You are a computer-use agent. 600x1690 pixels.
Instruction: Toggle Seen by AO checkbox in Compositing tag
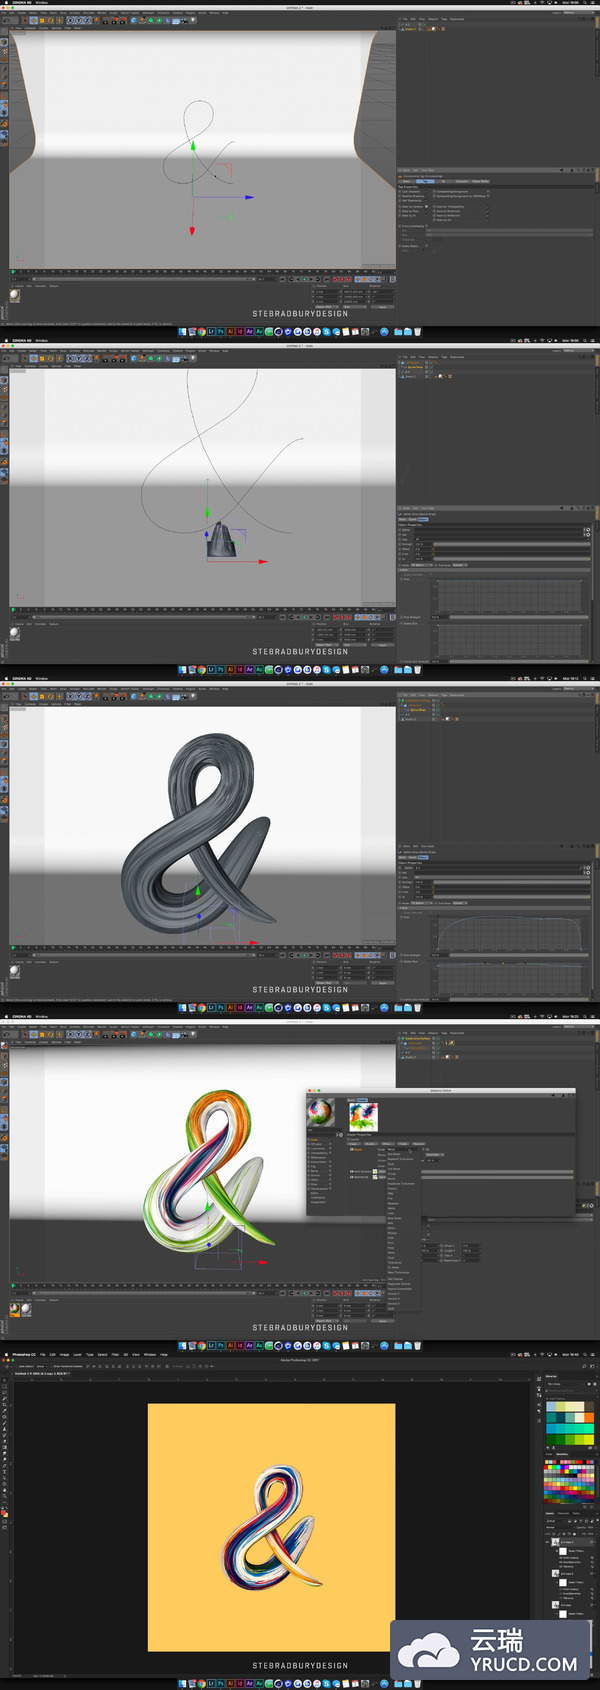click(x=488, y=219)
